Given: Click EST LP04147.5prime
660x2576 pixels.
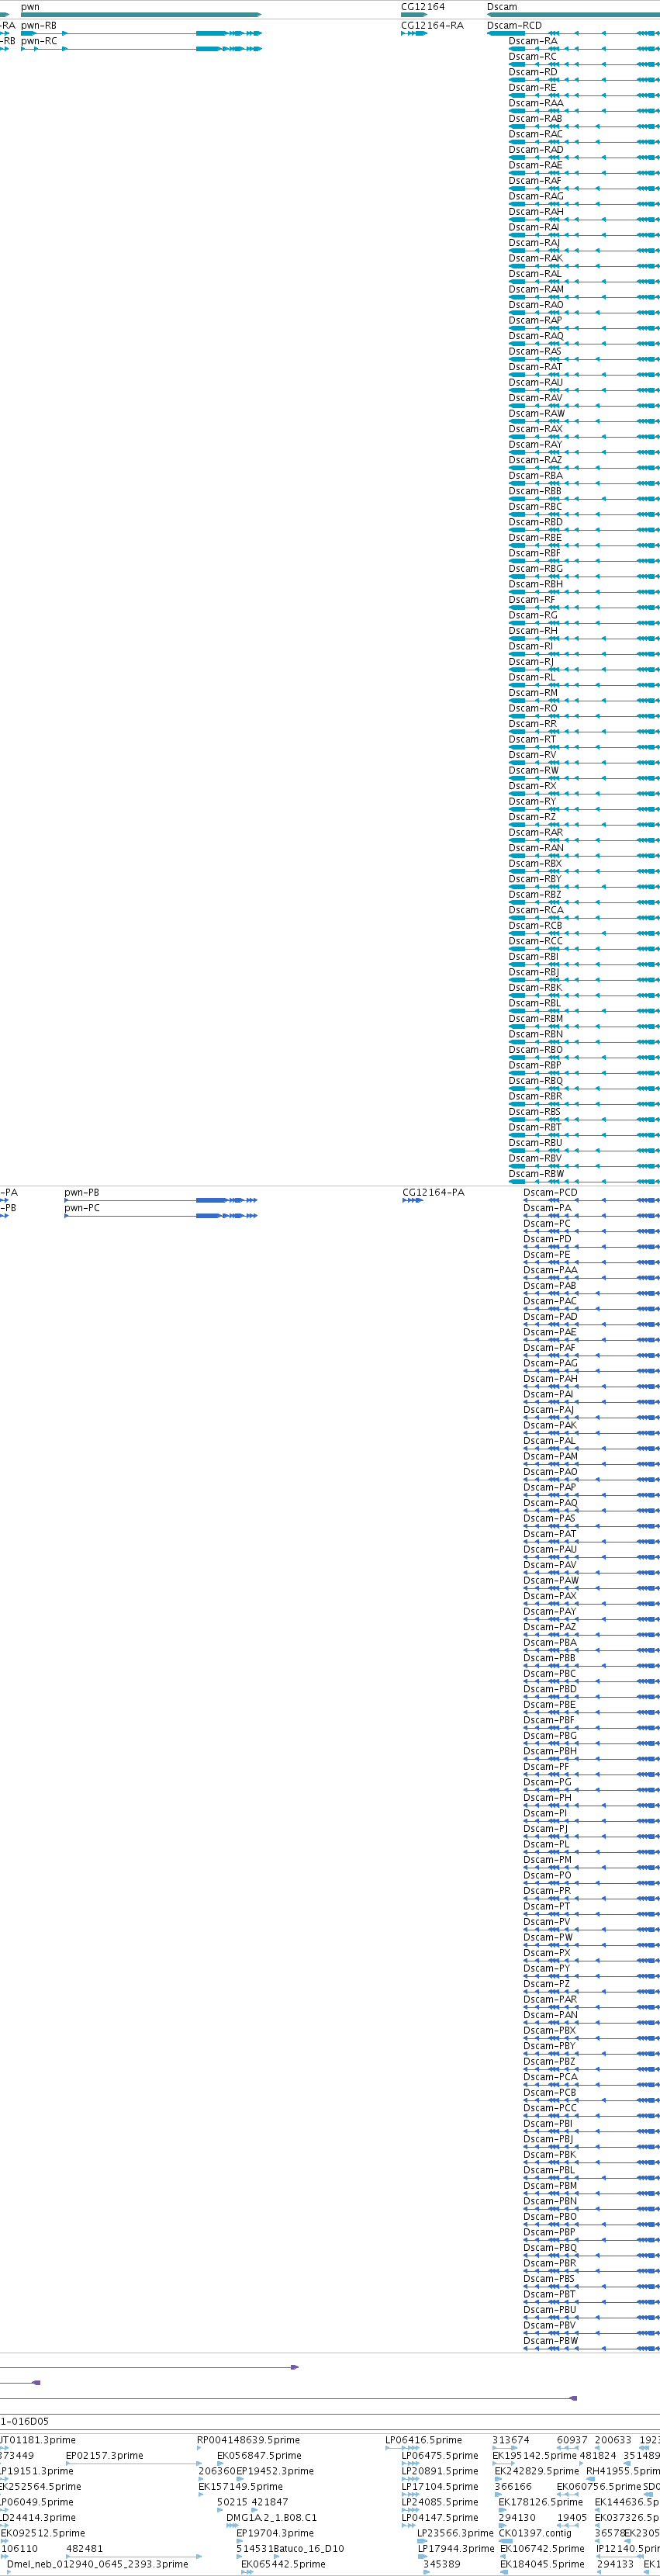Looking at the screenshot, I should [440, 2518].
